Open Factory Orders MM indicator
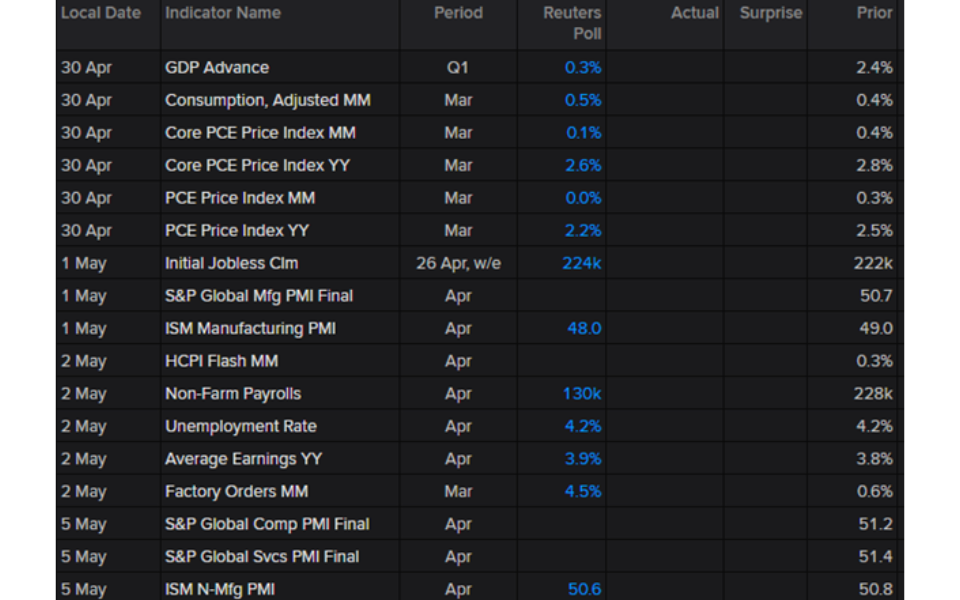Screen dimensions: 960x600 point(236,492)
